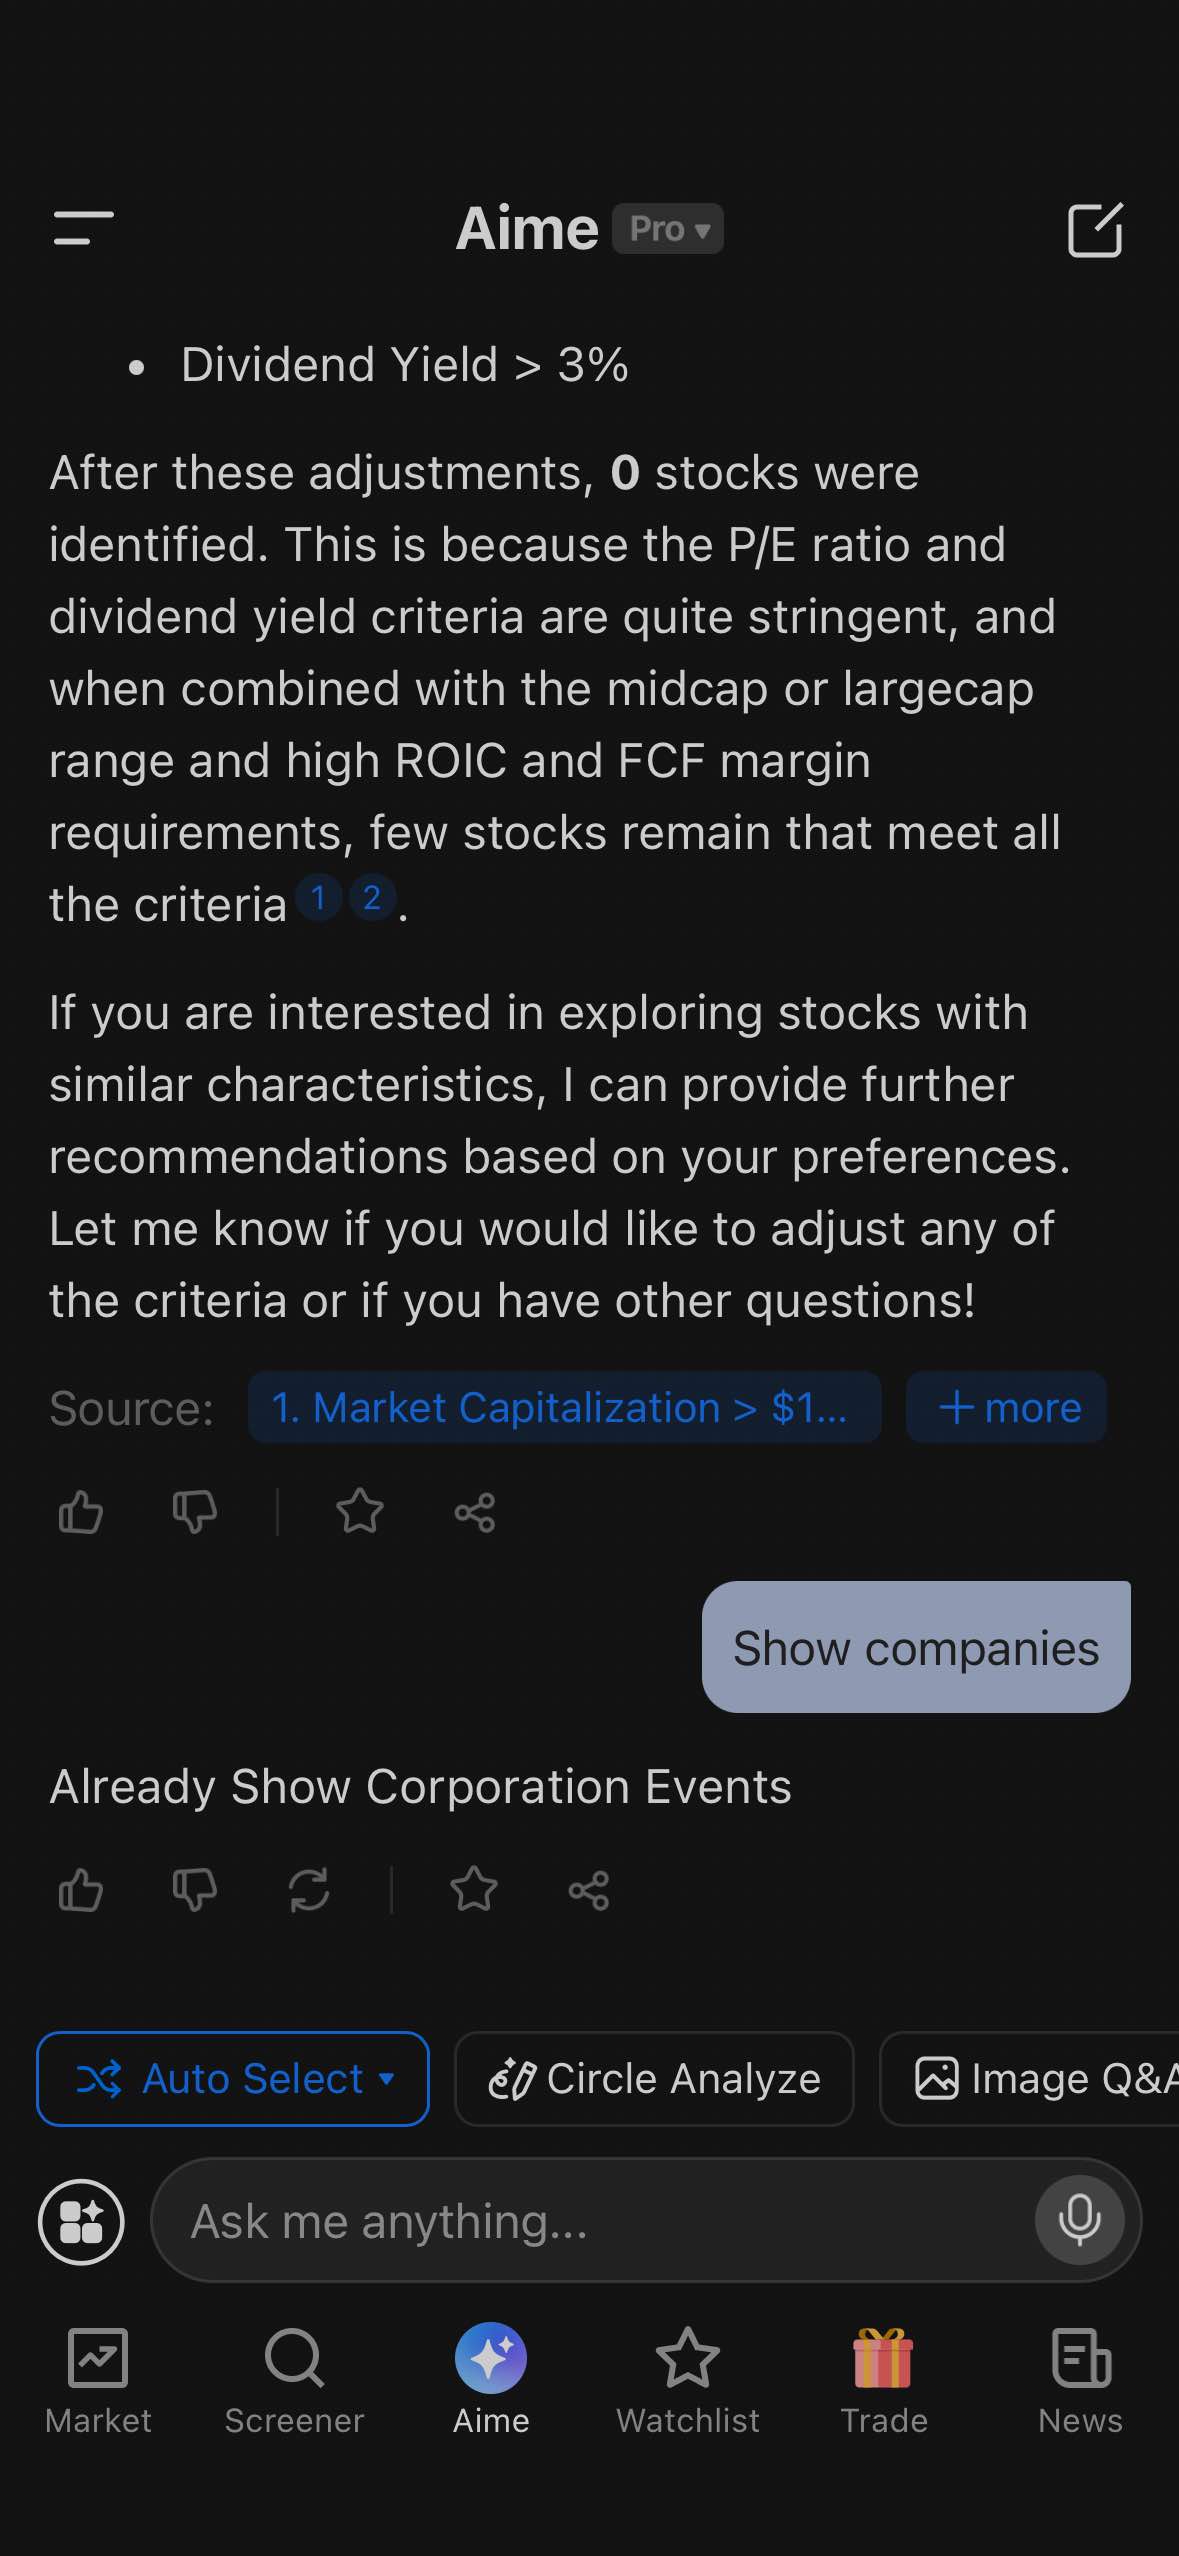Like the stock screening response
This screenshot has height=2556, width=1179.
pos(81,1511)
